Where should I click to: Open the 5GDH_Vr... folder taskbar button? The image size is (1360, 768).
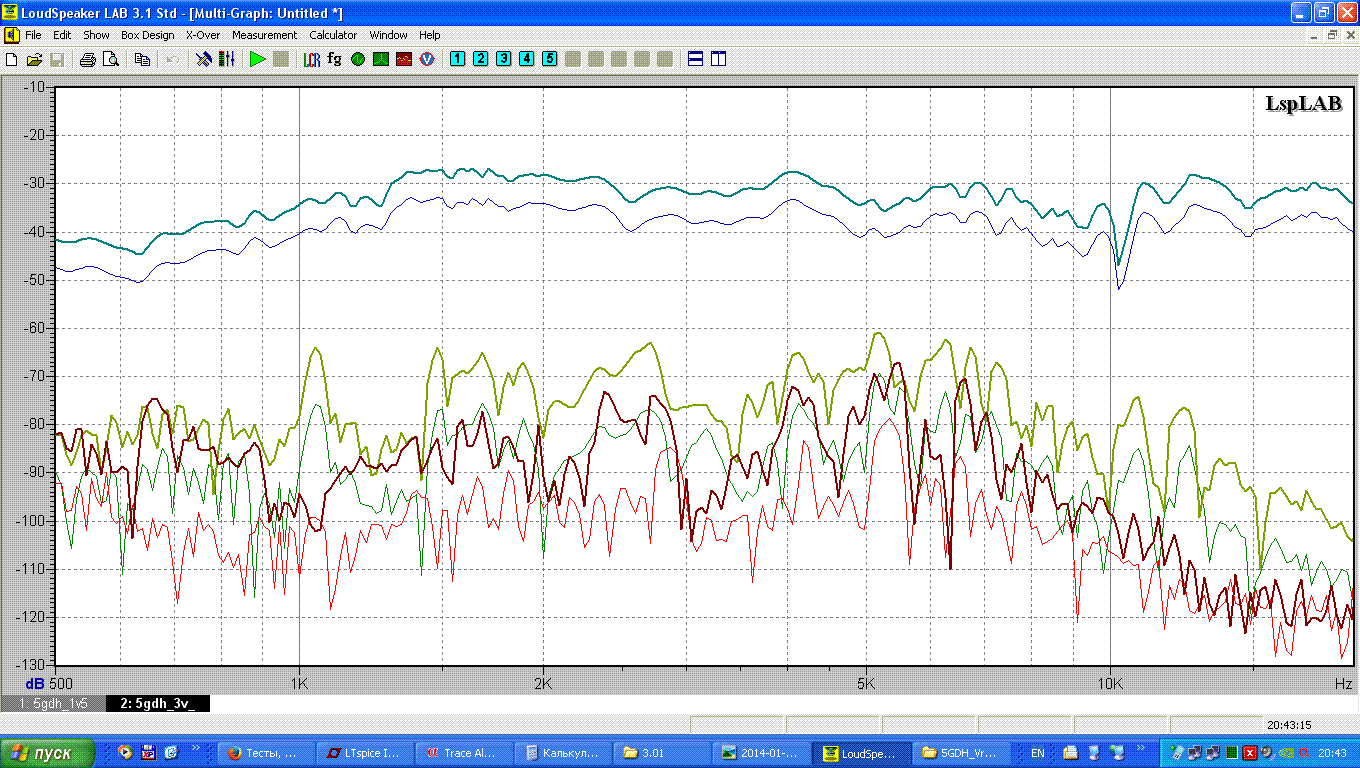click(961, 753)
